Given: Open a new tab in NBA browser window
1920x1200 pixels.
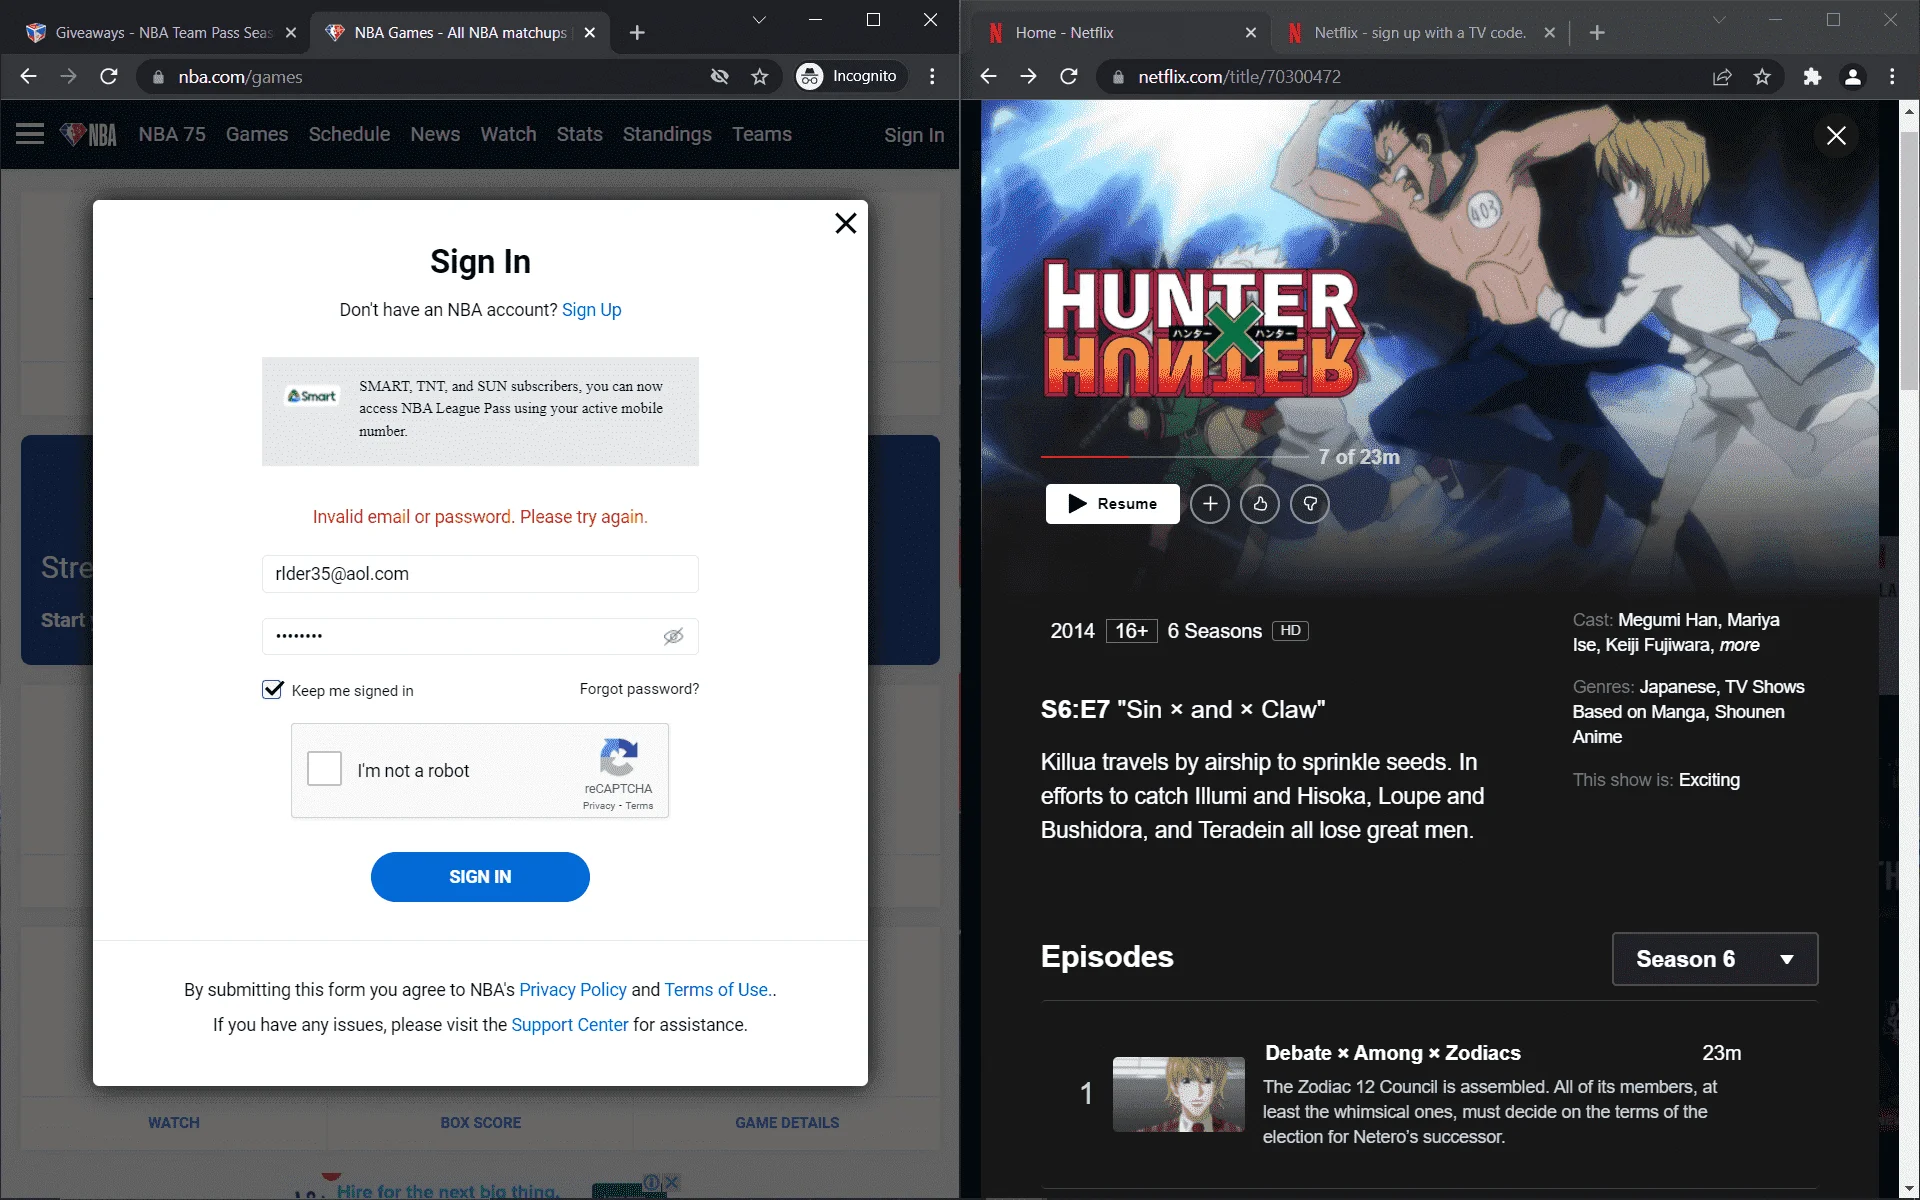Looking at the screenshot, I should point(637,33).
